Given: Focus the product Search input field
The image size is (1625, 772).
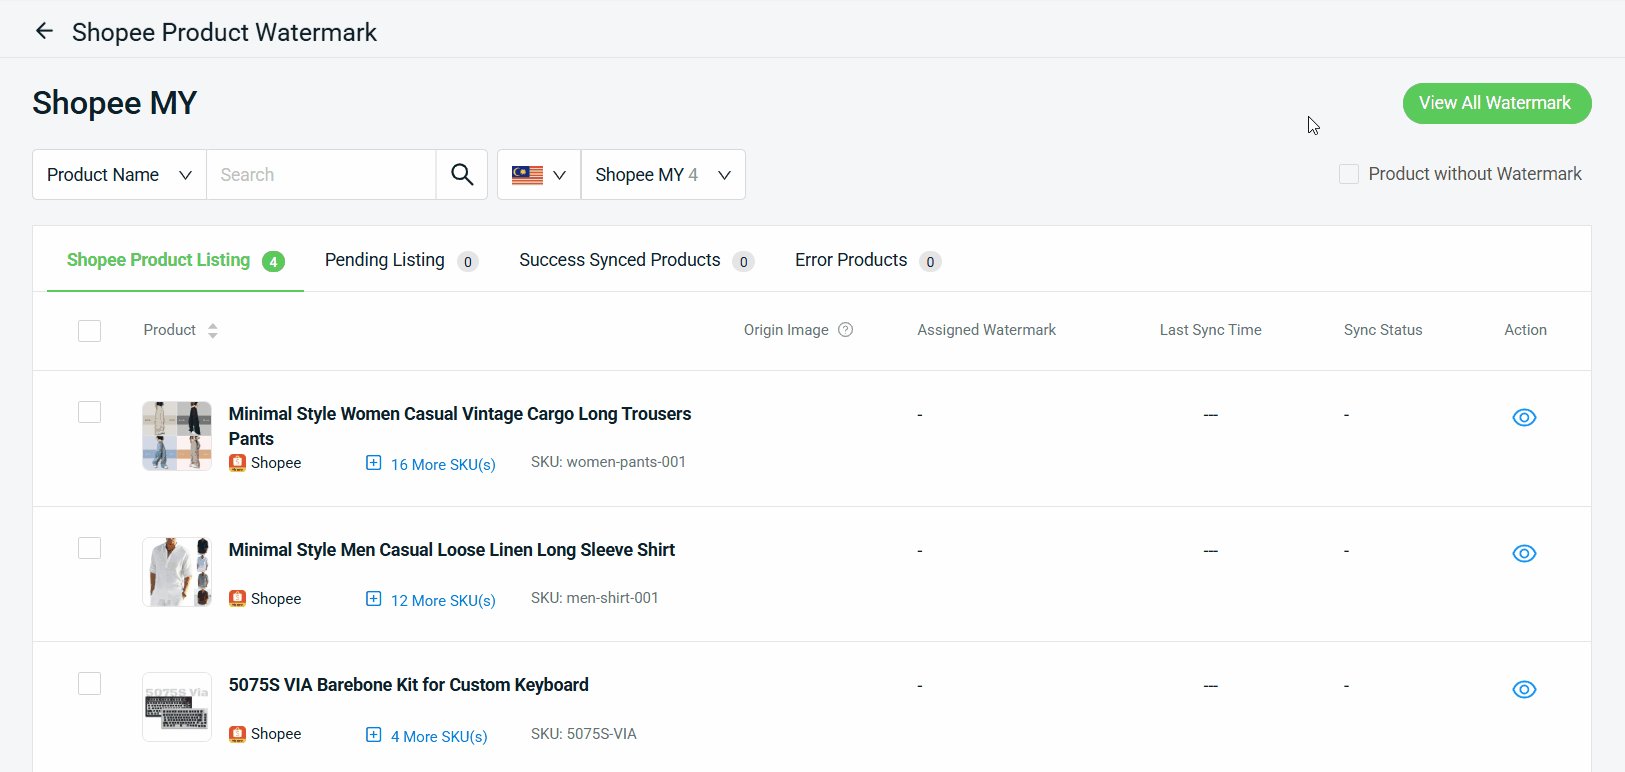Looking at the screenshot, I should coord(321,175).
